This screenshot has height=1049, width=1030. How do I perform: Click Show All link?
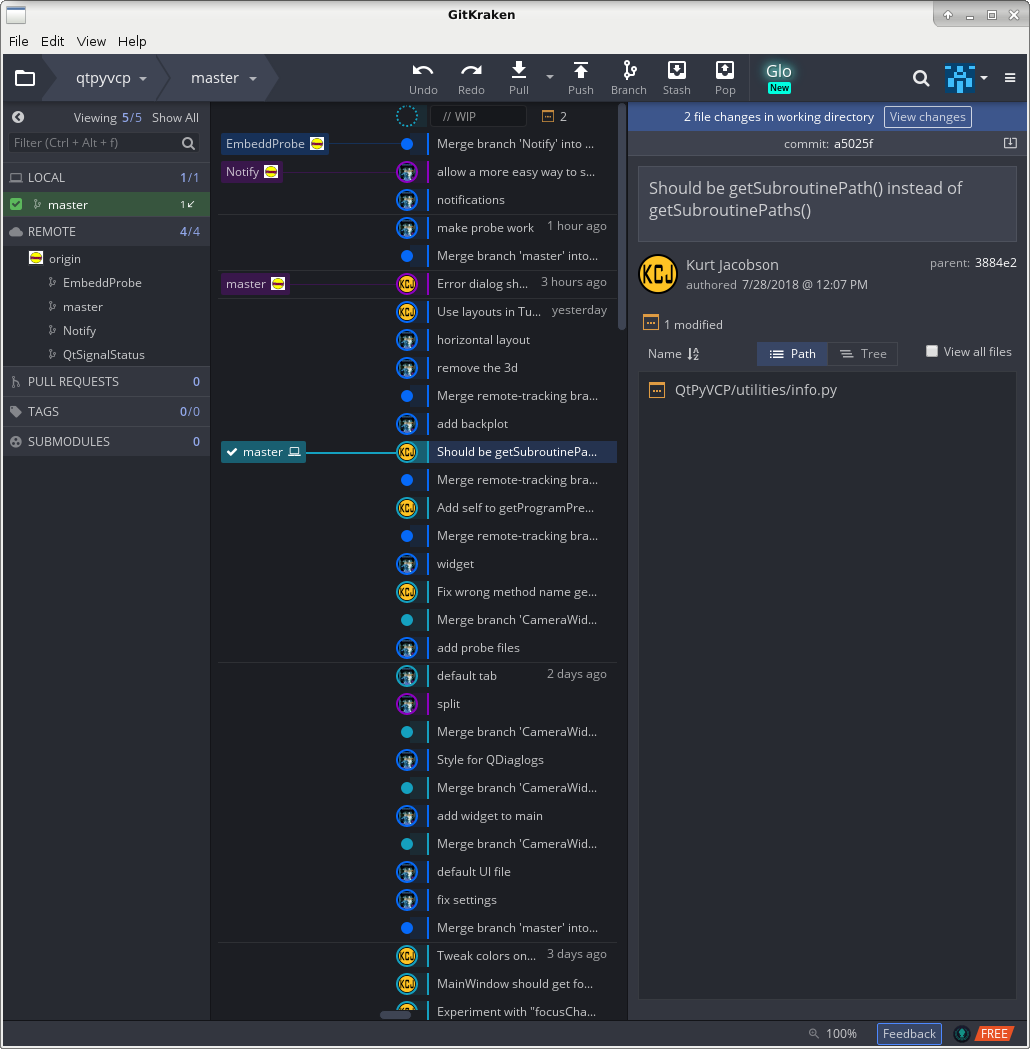coord(175,118)
